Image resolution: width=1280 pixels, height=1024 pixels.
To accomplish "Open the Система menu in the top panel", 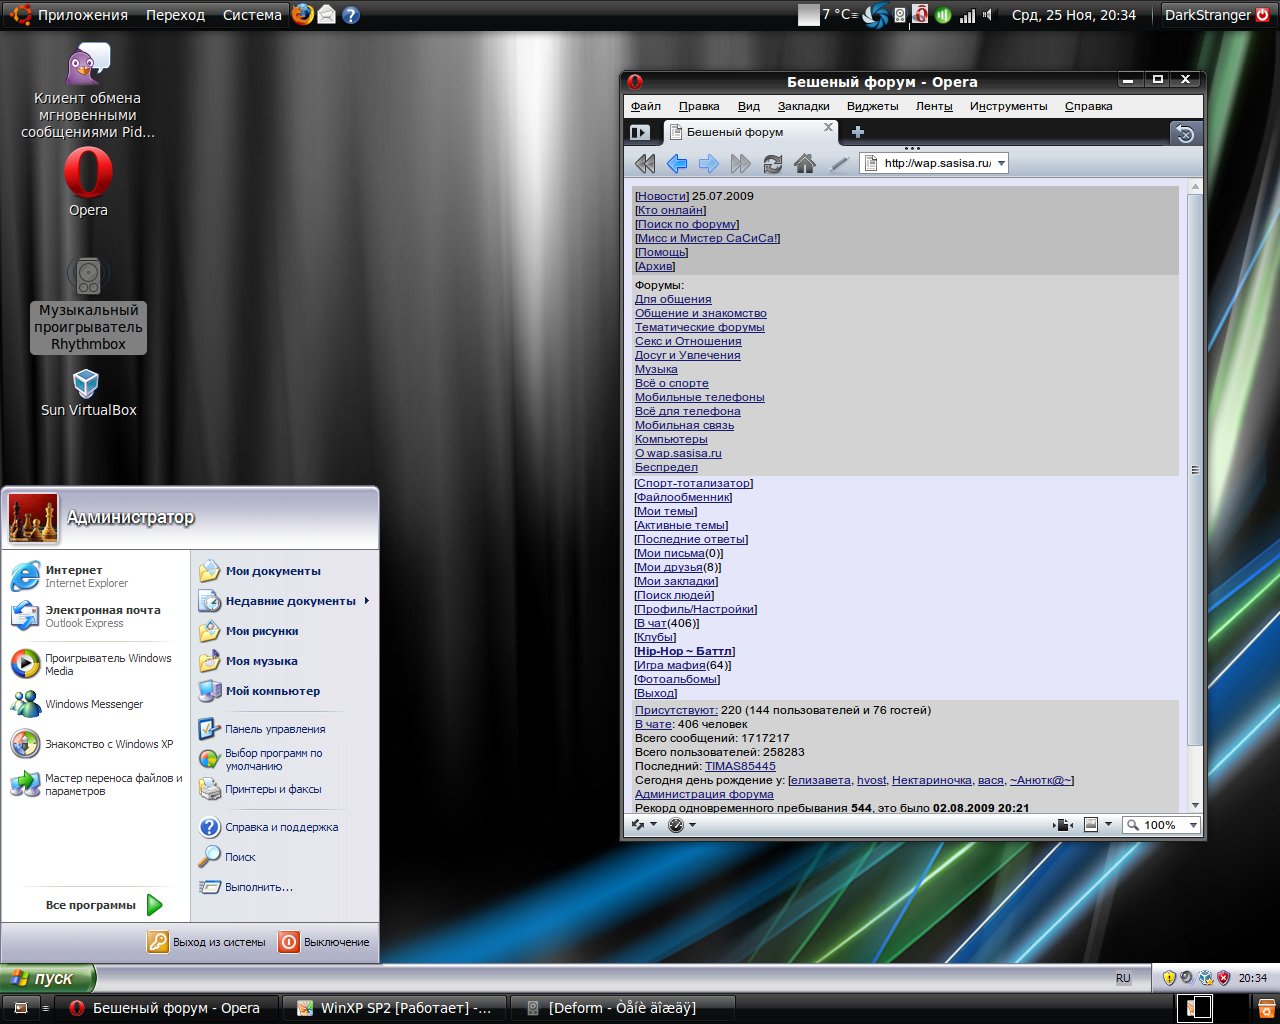I will [252, 15].
